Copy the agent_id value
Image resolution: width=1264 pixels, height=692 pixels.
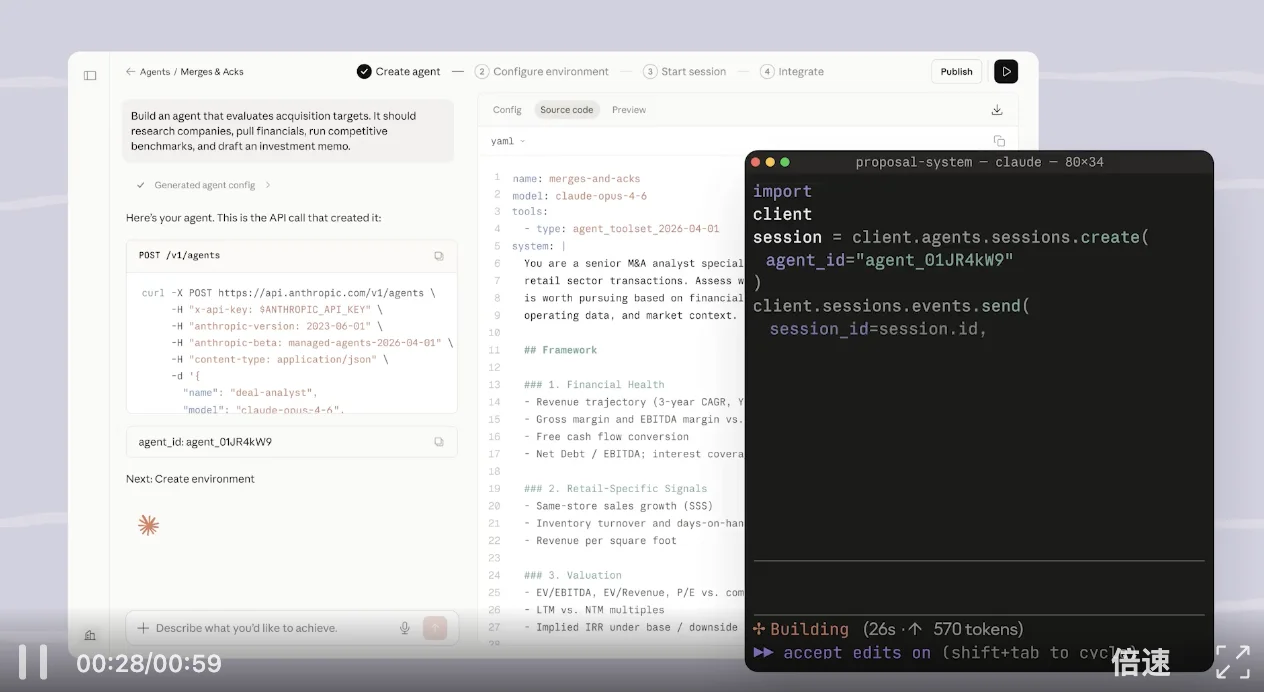438,442
